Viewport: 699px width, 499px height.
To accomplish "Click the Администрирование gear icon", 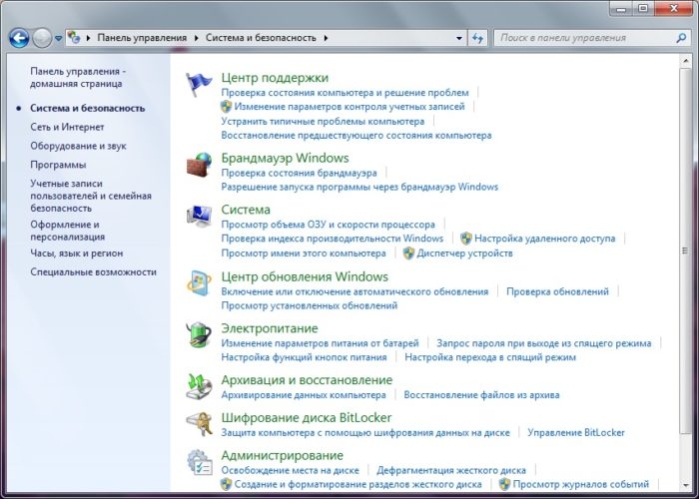I will click(x=199, y=462).
